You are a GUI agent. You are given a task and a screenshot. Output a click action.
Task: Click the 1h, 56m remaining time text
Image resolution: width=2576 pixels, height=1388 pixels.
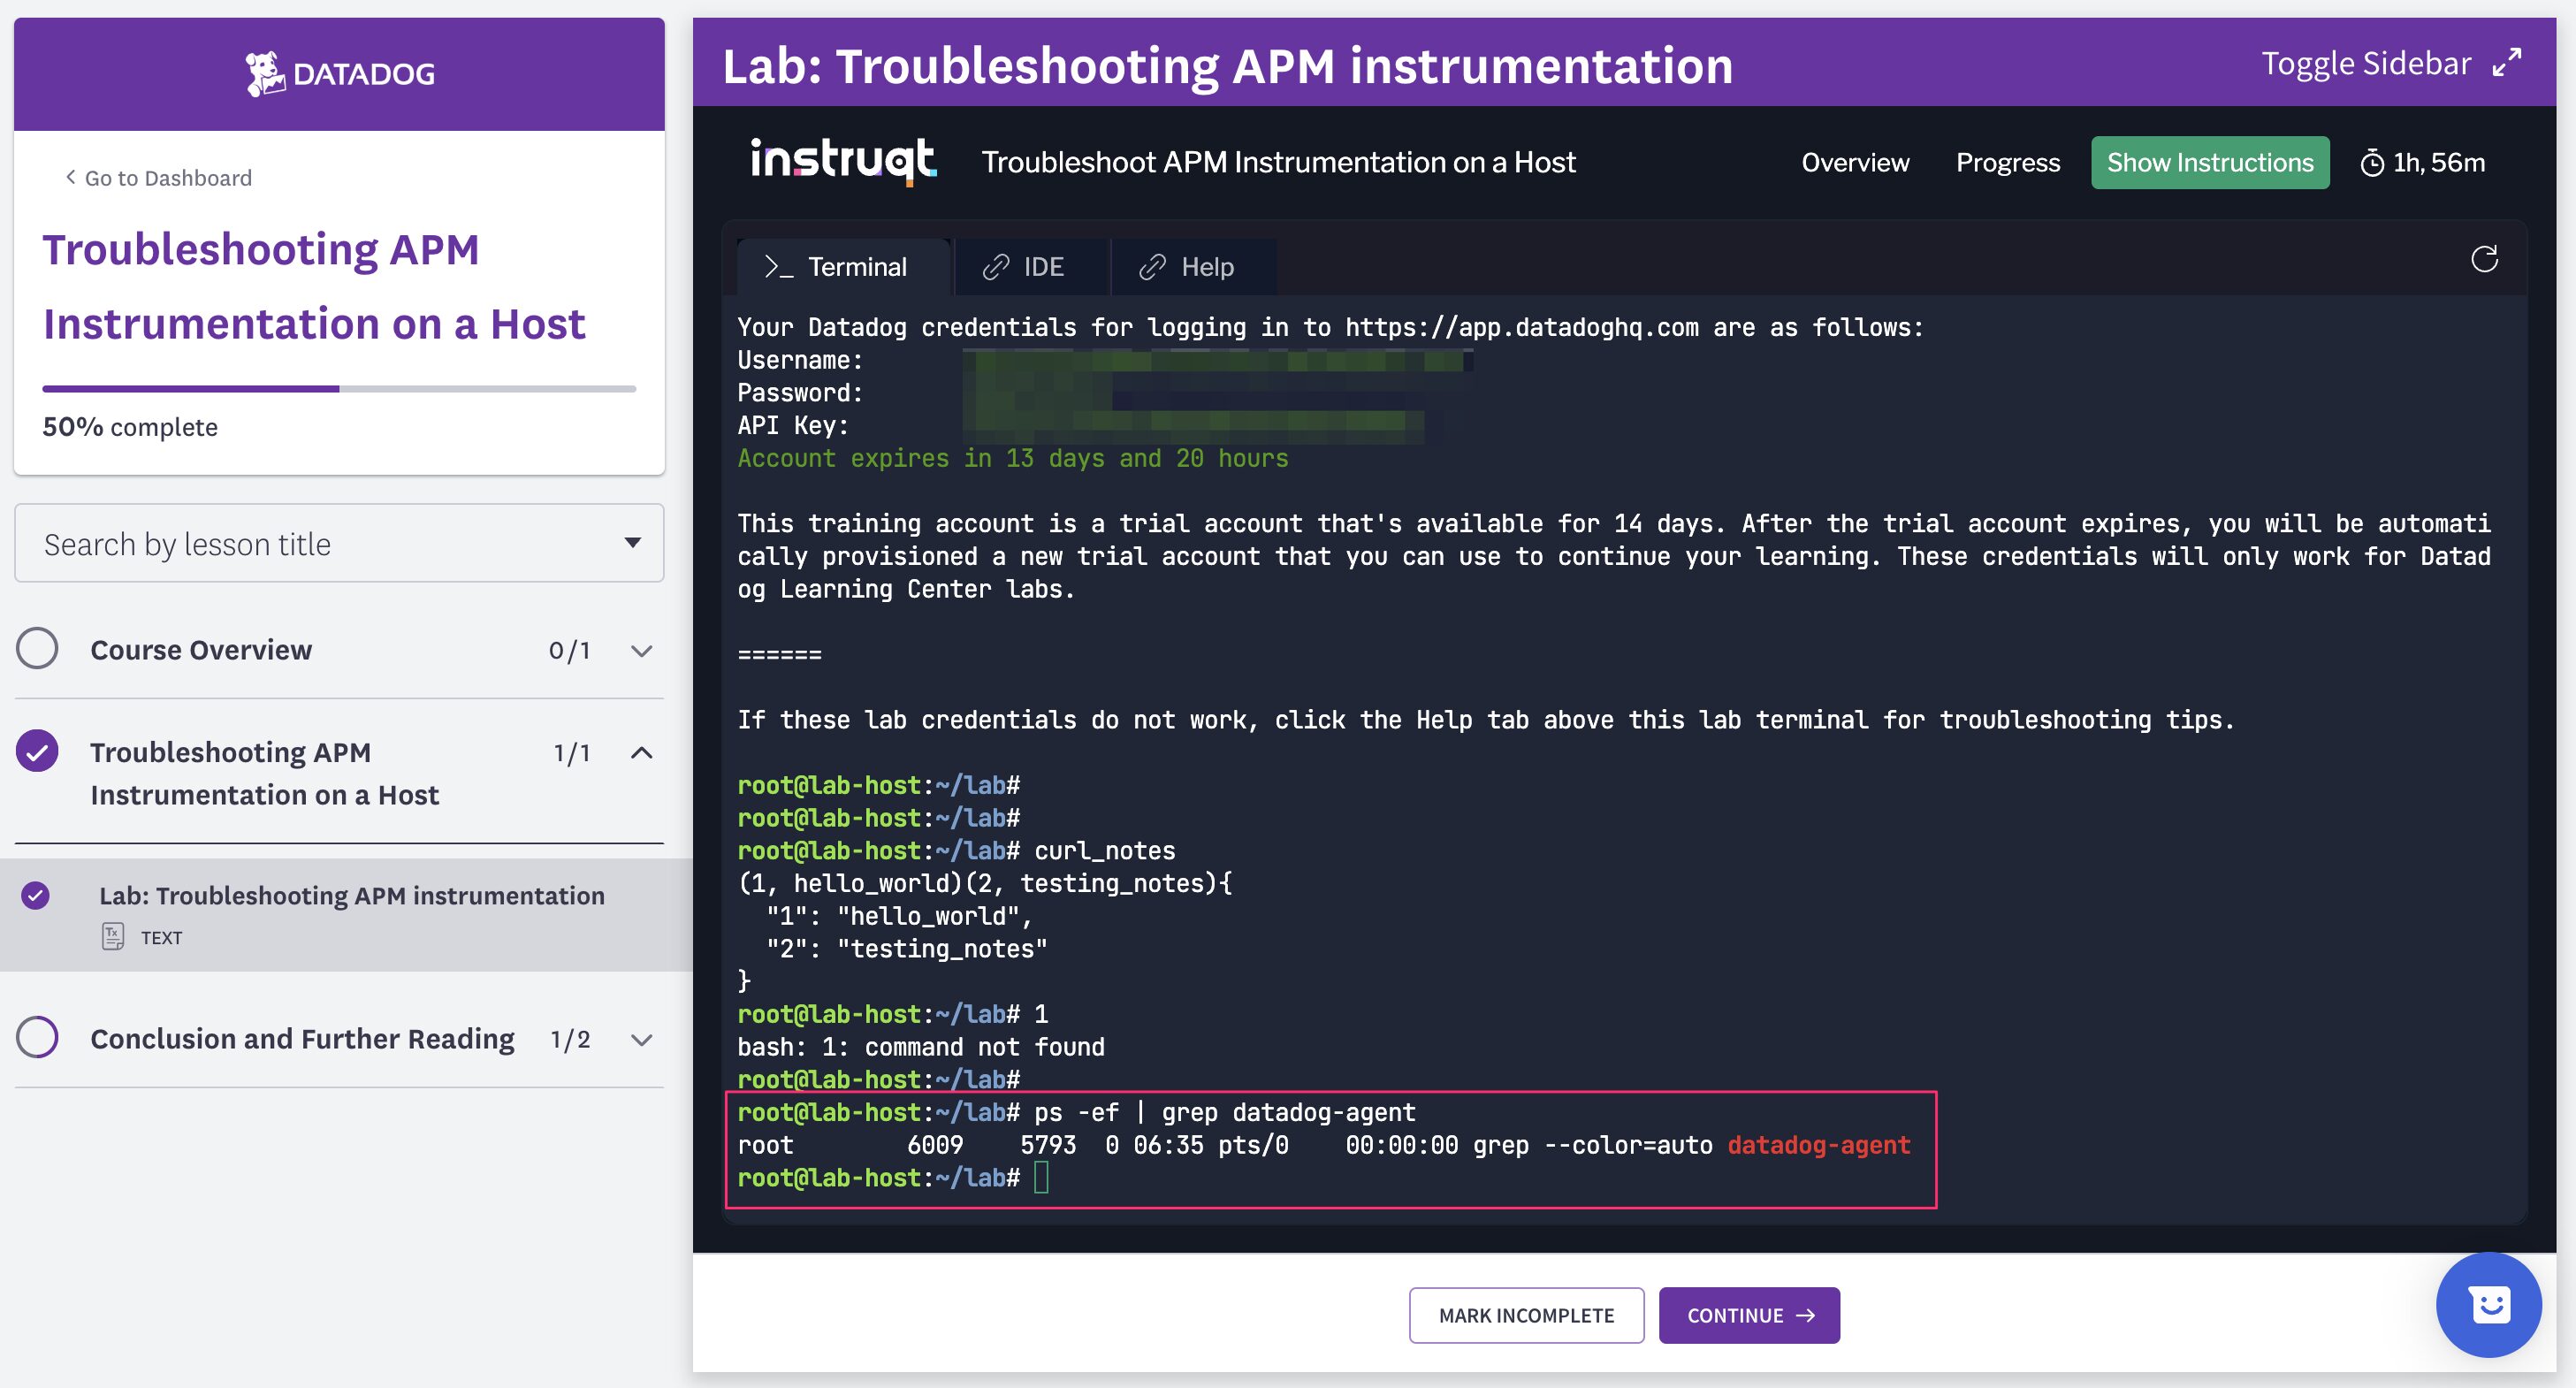2439,163
